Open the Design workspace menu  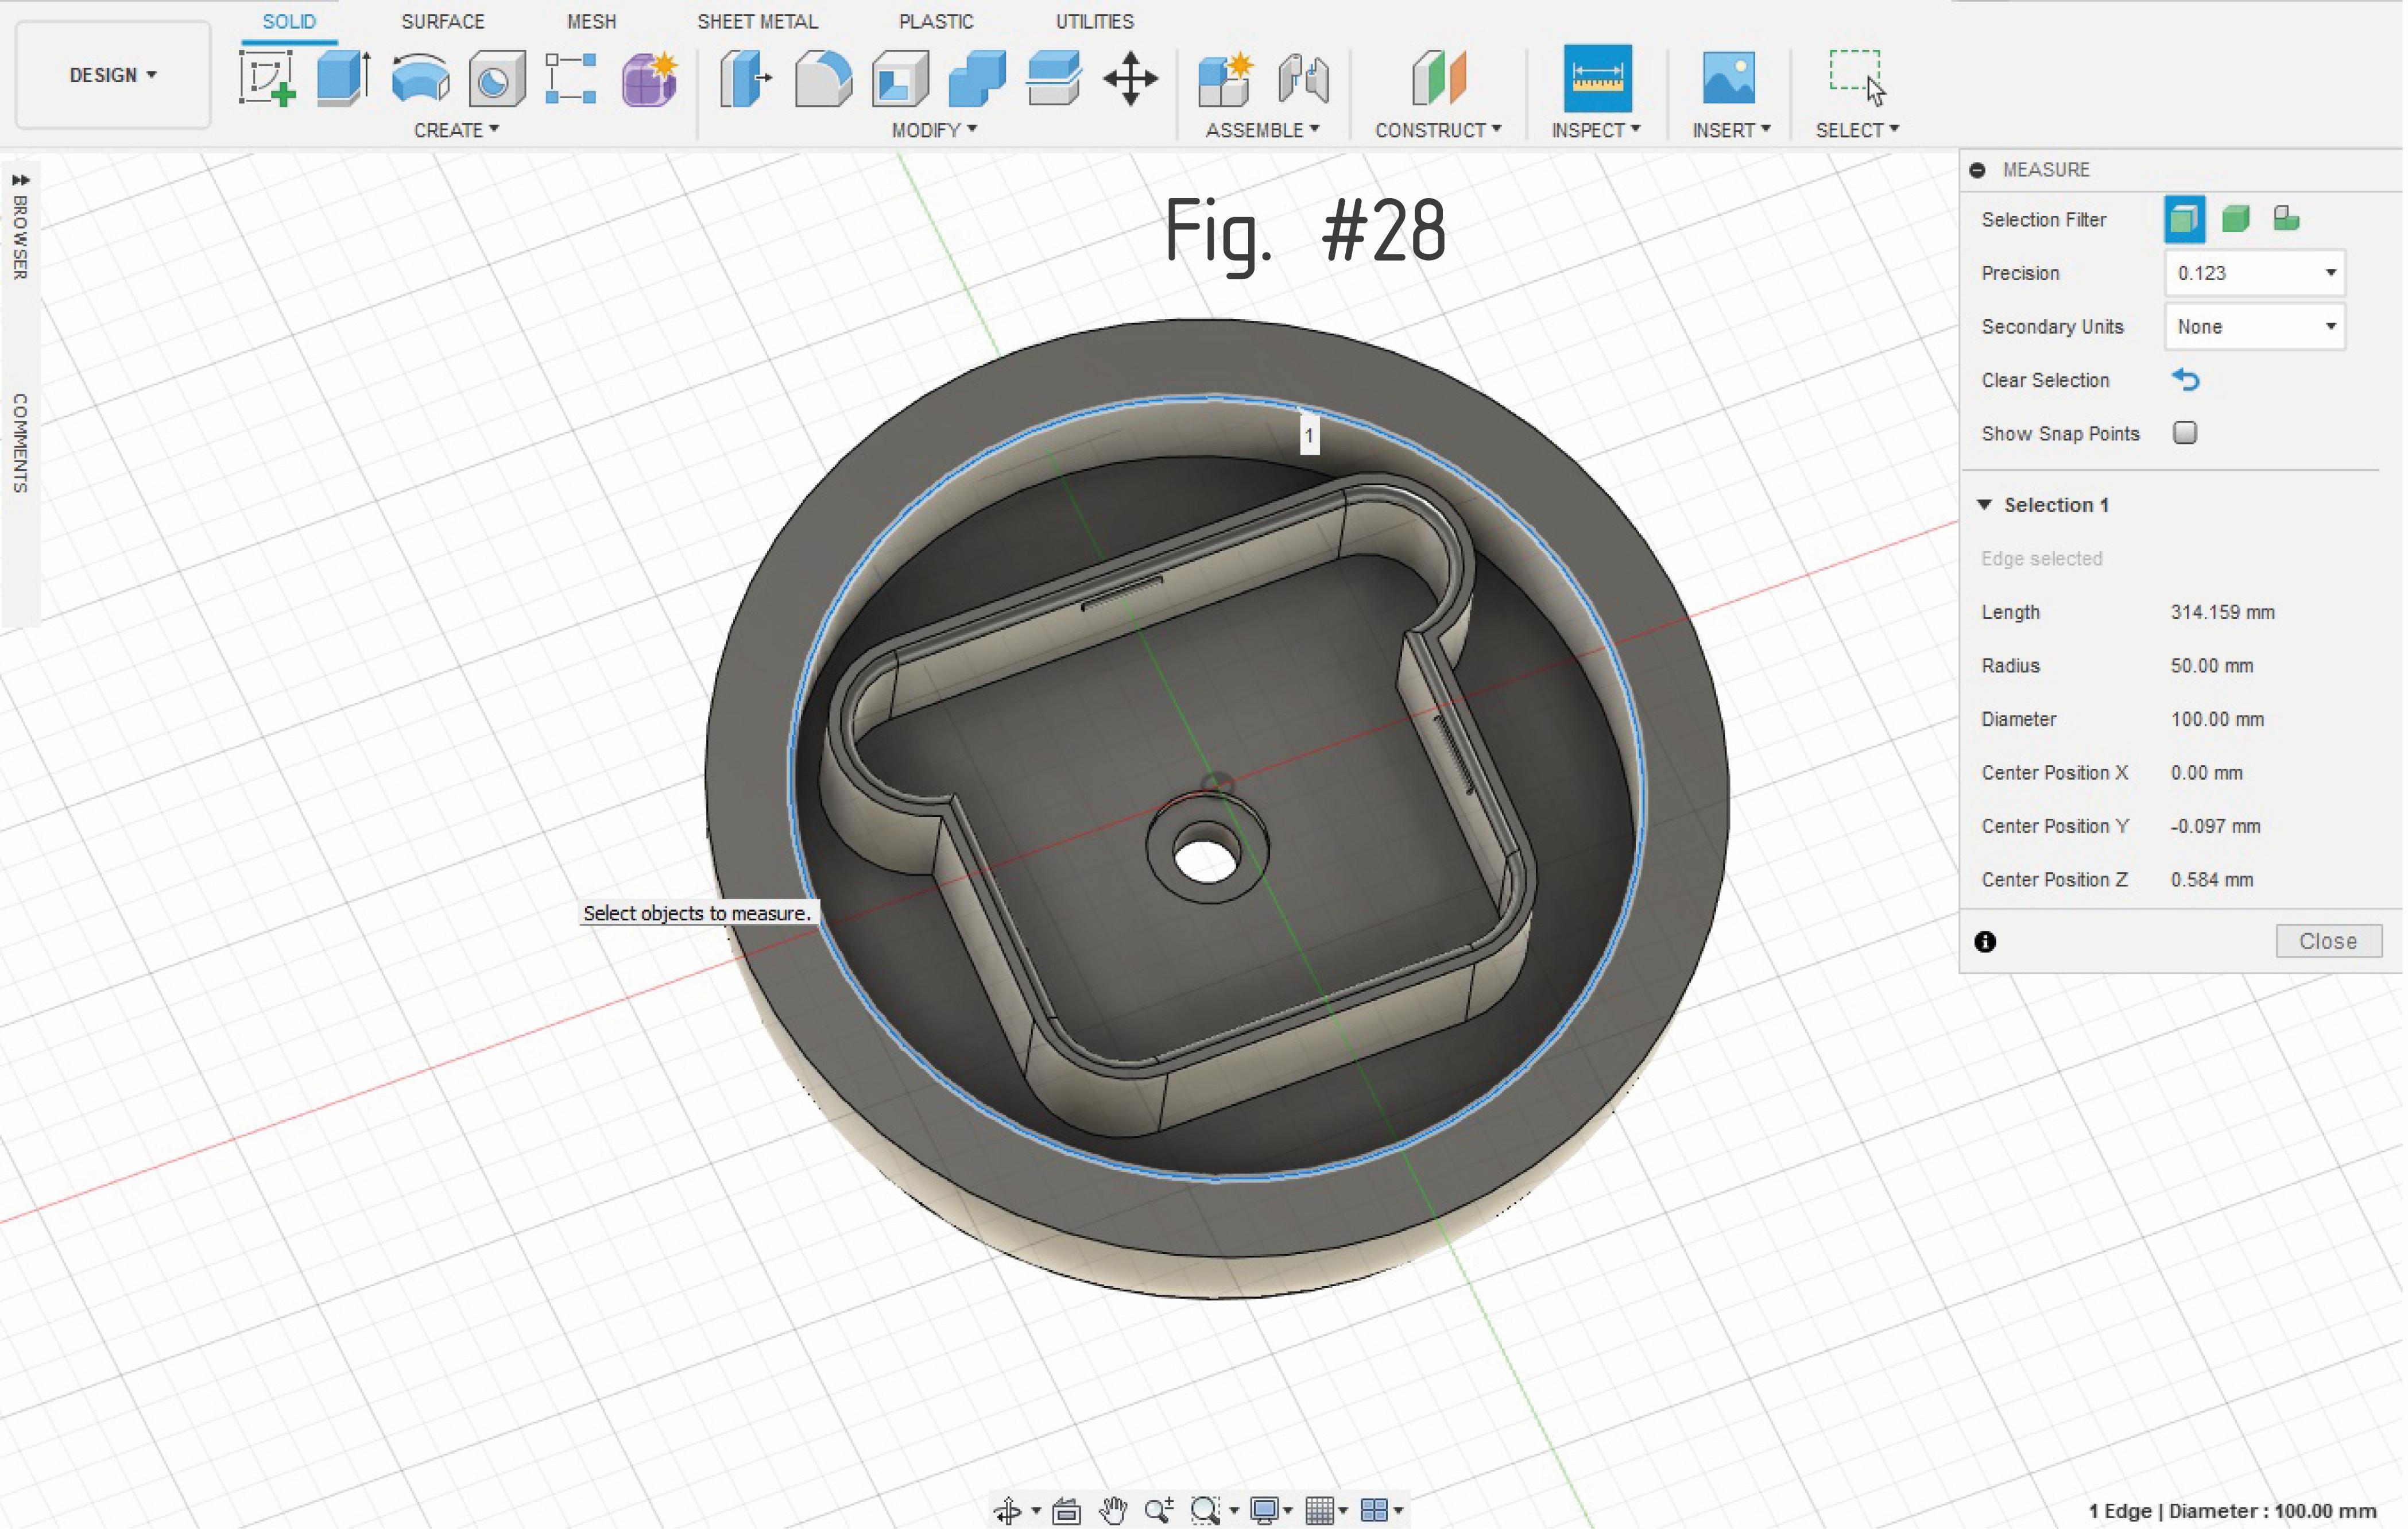tap(112, 75)
